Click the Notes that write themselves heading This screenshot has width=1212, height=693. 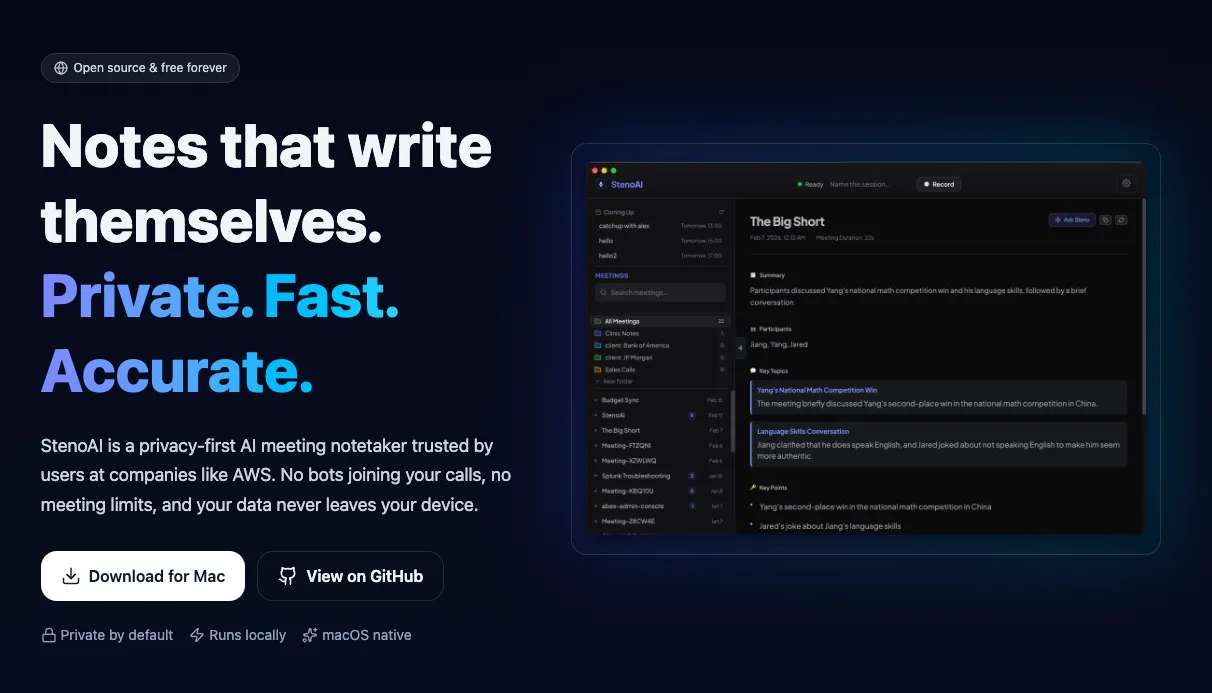pyautogui.click(x=266, y=182)
